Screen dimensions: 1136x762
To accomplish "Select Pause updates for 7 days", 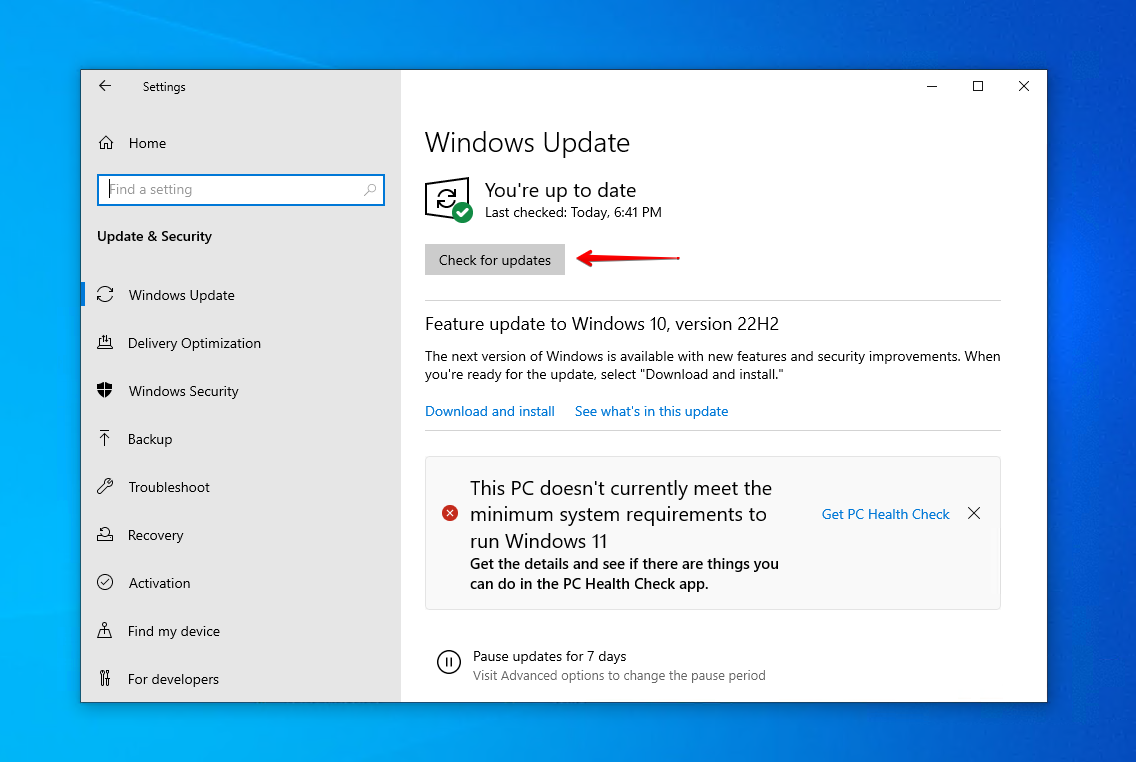I will (x=549, y=656).
